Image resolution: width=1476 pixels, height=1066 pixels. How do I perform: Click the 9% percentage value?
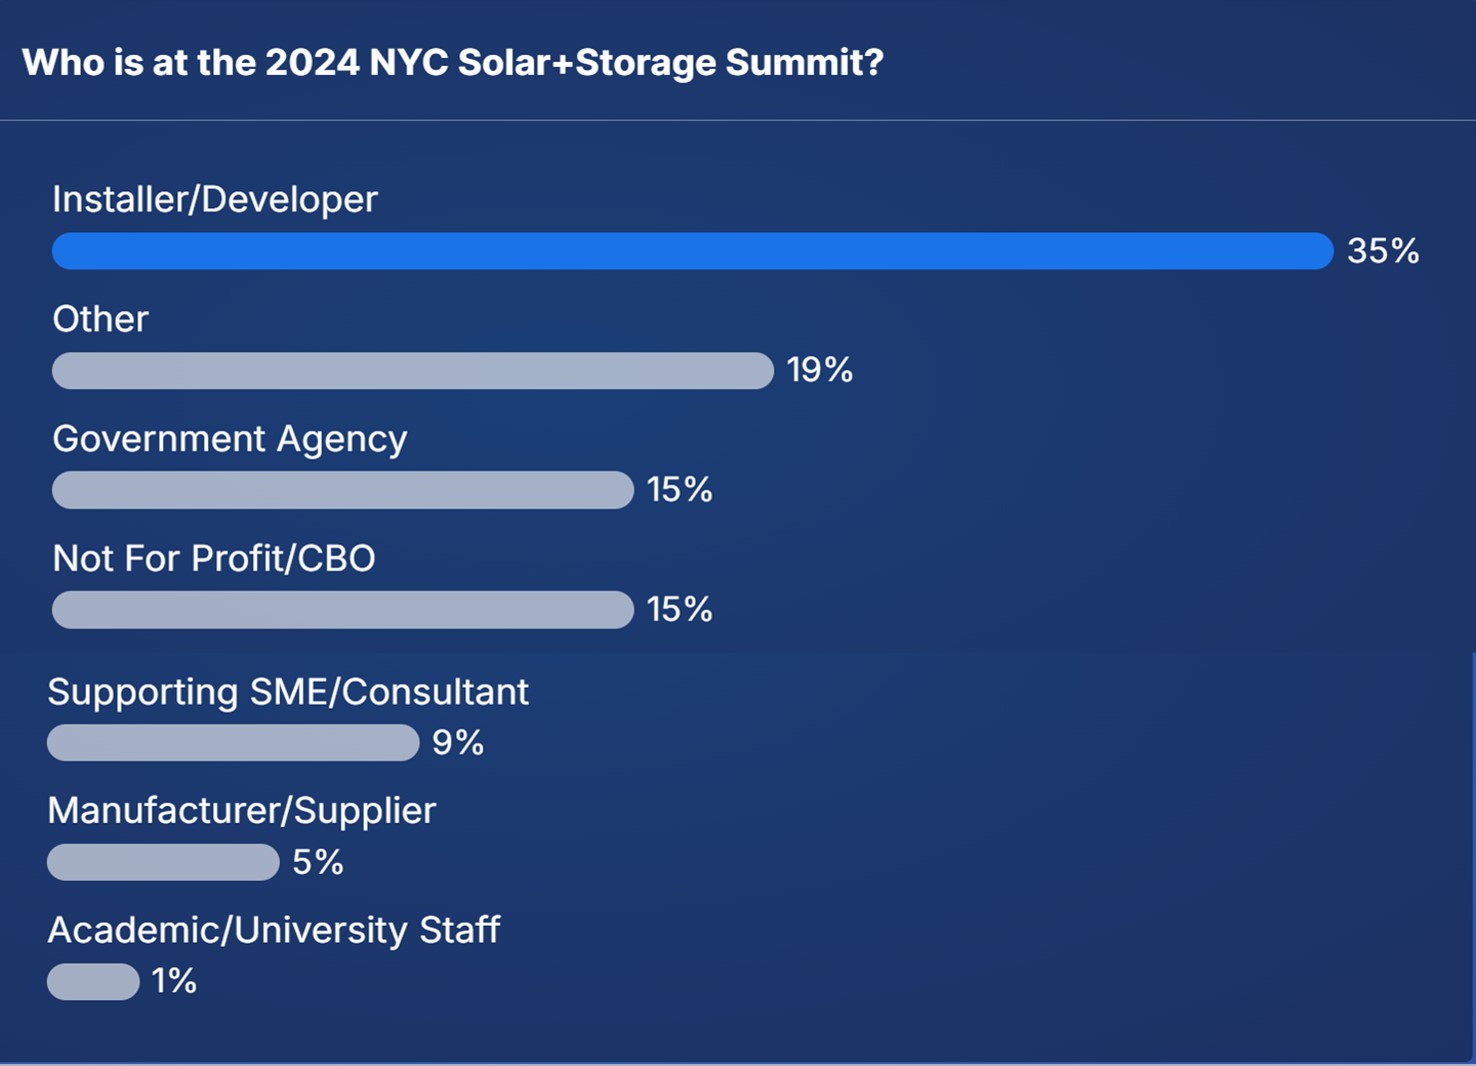[x=458, y=743]
